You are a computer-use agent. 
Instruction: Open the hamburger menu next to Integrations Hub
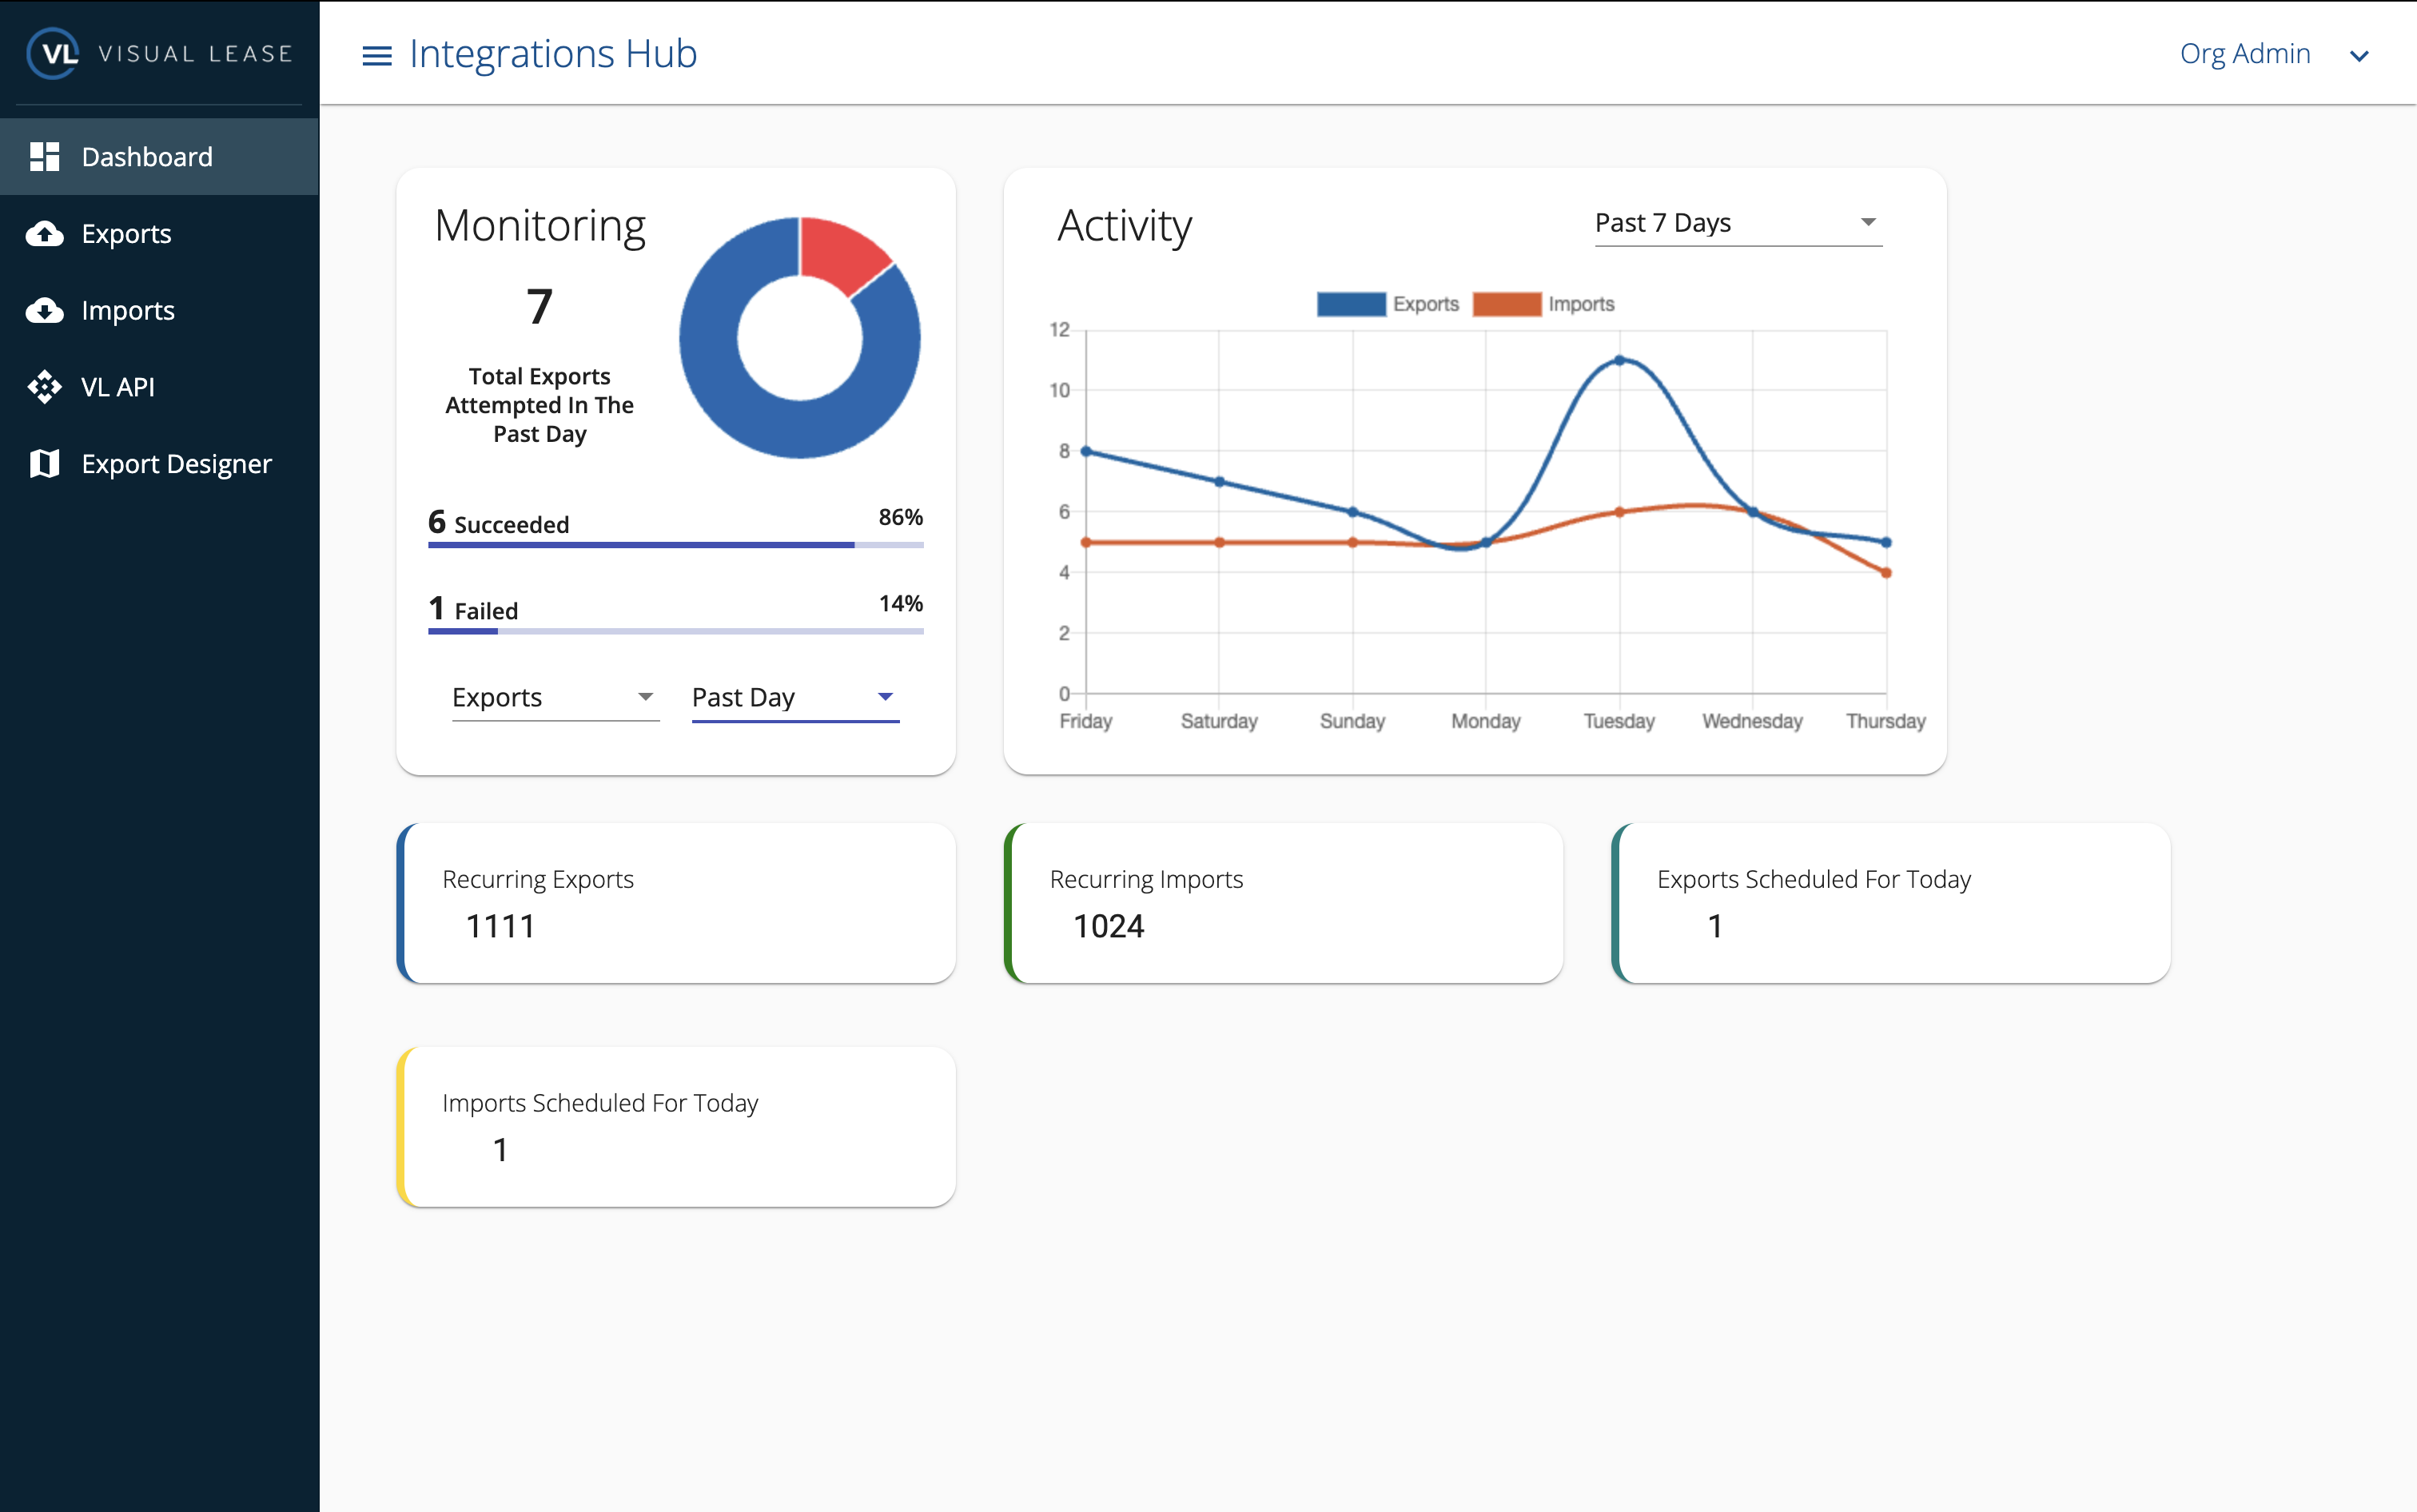point(376,55)
